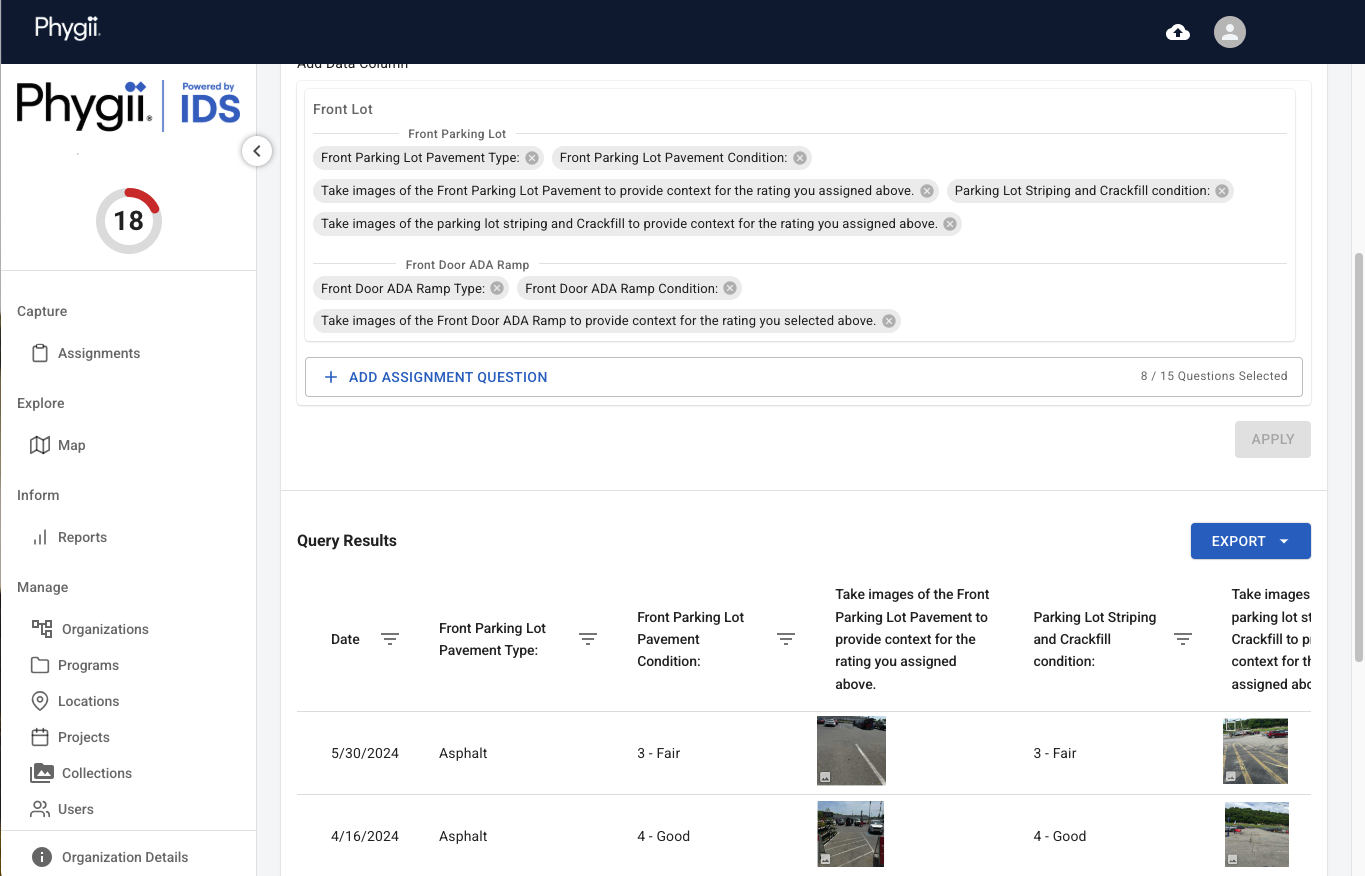This screenshot has width=1365, height=876.
Task: Select the 5/30/2024 date cell
Action: pos(365,754)
